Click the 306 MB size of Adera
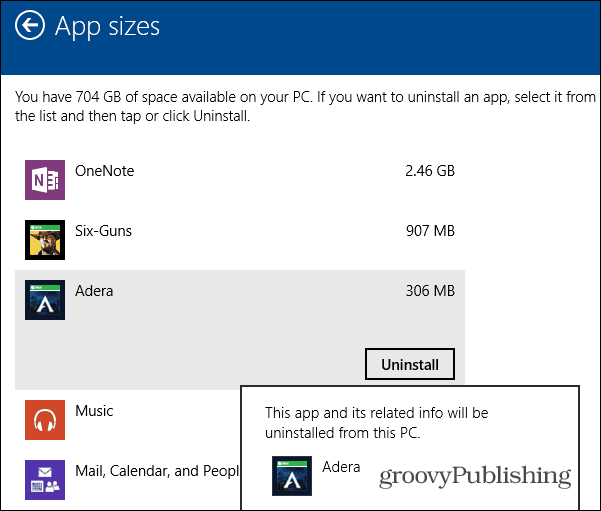 430,291
